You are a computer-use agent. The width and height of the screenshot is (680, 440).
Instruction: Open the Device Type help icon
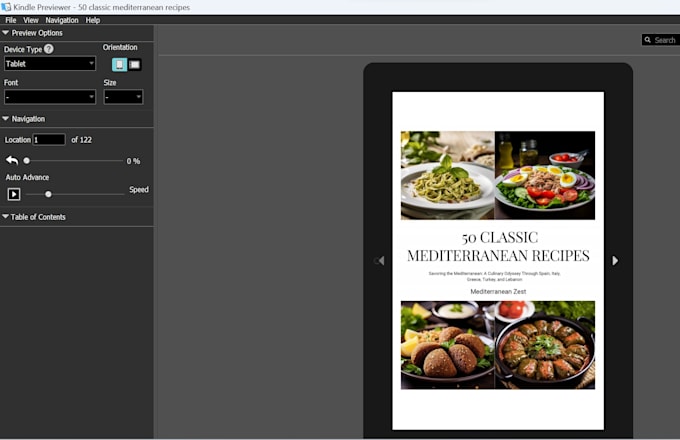[49, 49]
